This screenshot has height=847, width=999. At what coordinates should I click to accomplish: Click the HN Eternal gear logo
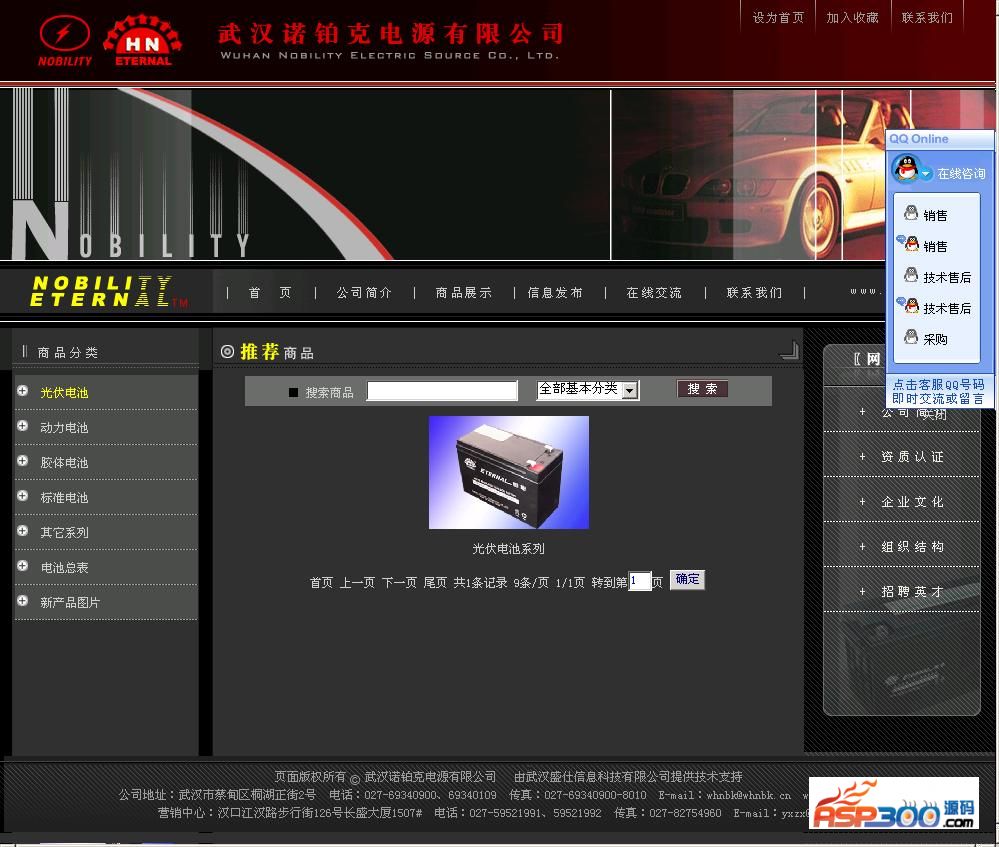click(x=143, y=41)
